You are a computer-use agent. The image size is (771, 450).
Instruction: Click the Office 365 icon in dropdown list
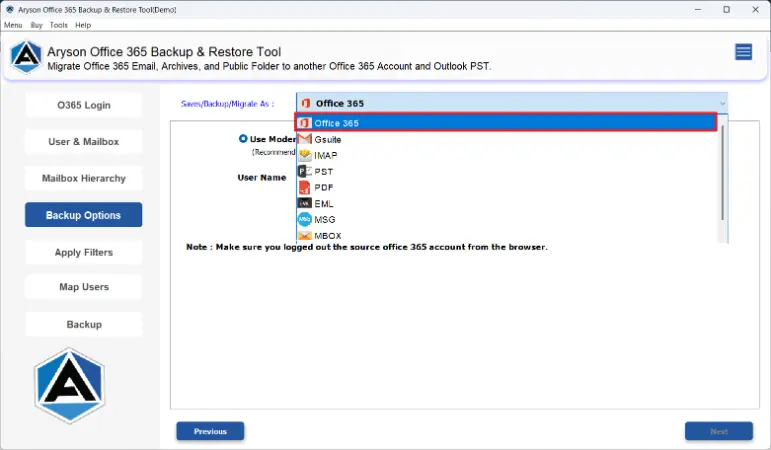[305, 122]
